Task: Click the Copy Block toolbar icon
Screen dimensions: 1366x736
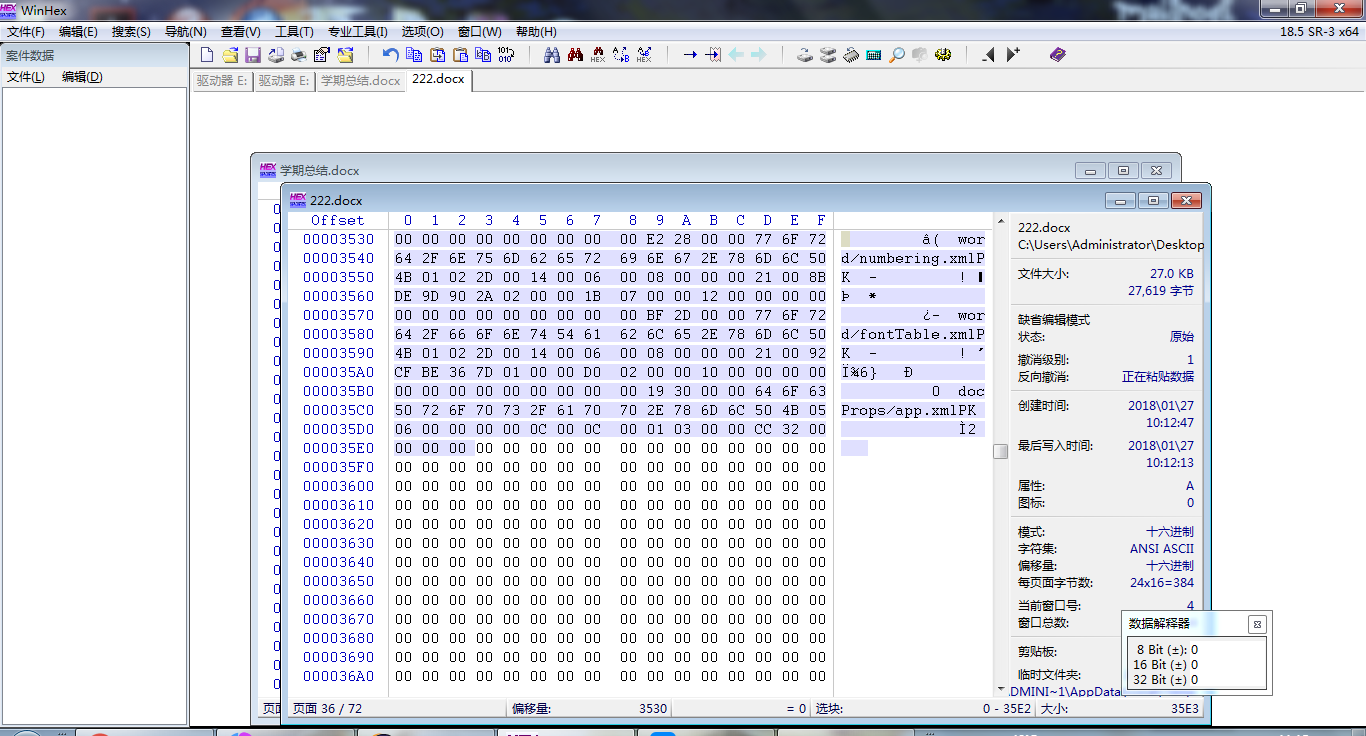Action: pos(414,55)
